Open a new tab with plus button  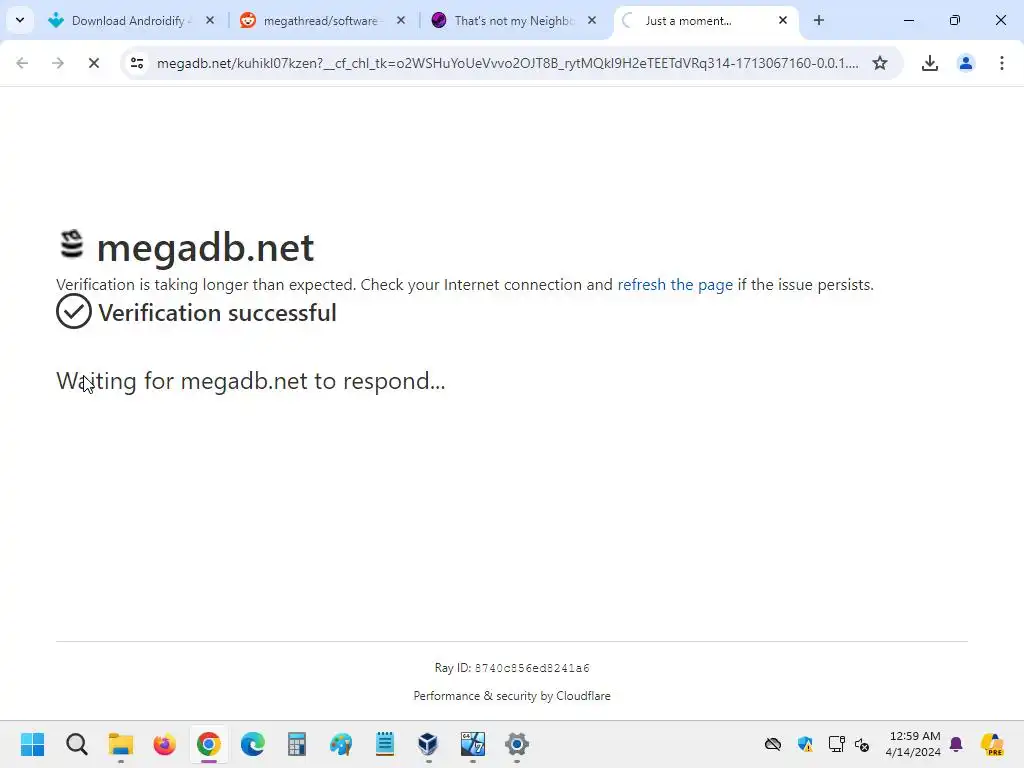[x=819, y=21]
